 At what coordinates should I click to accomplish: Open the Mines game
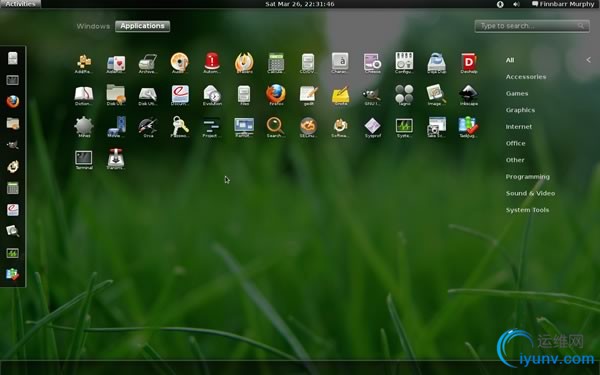(x=84, y=127)
